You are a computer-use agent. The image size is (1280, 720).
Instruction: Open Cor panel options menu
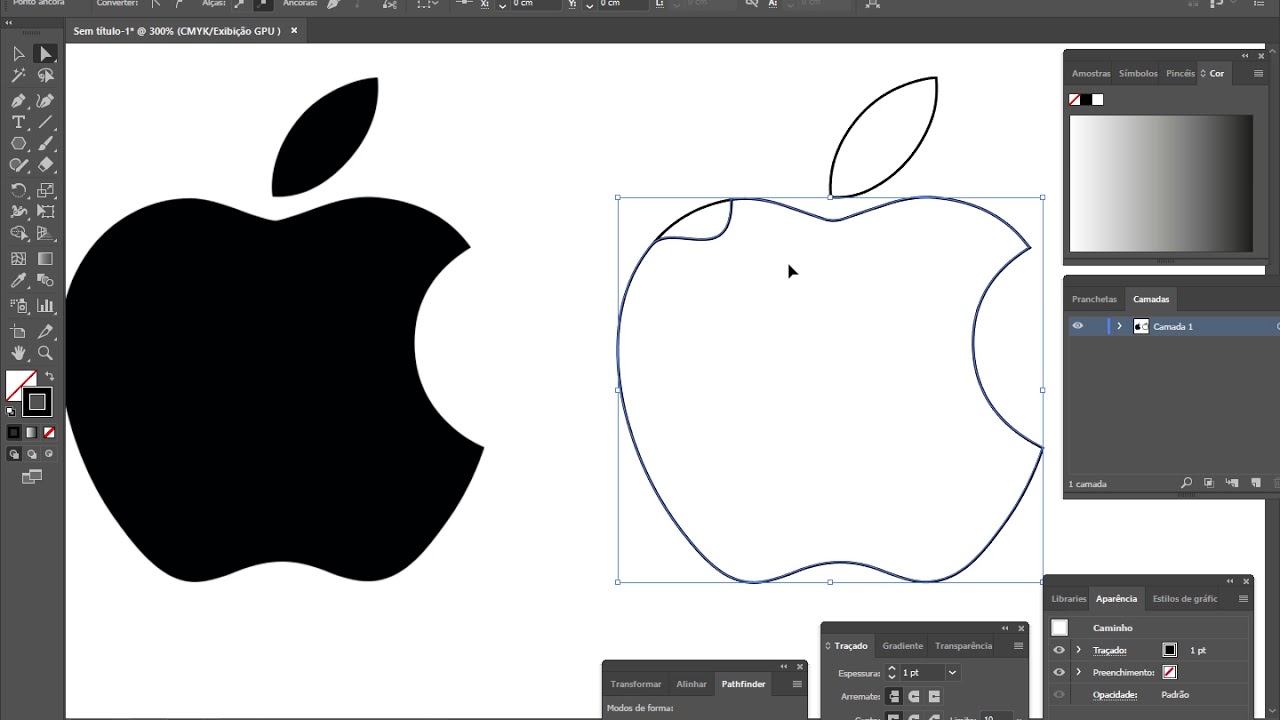pyautogui.click(x=1260, y=73)
